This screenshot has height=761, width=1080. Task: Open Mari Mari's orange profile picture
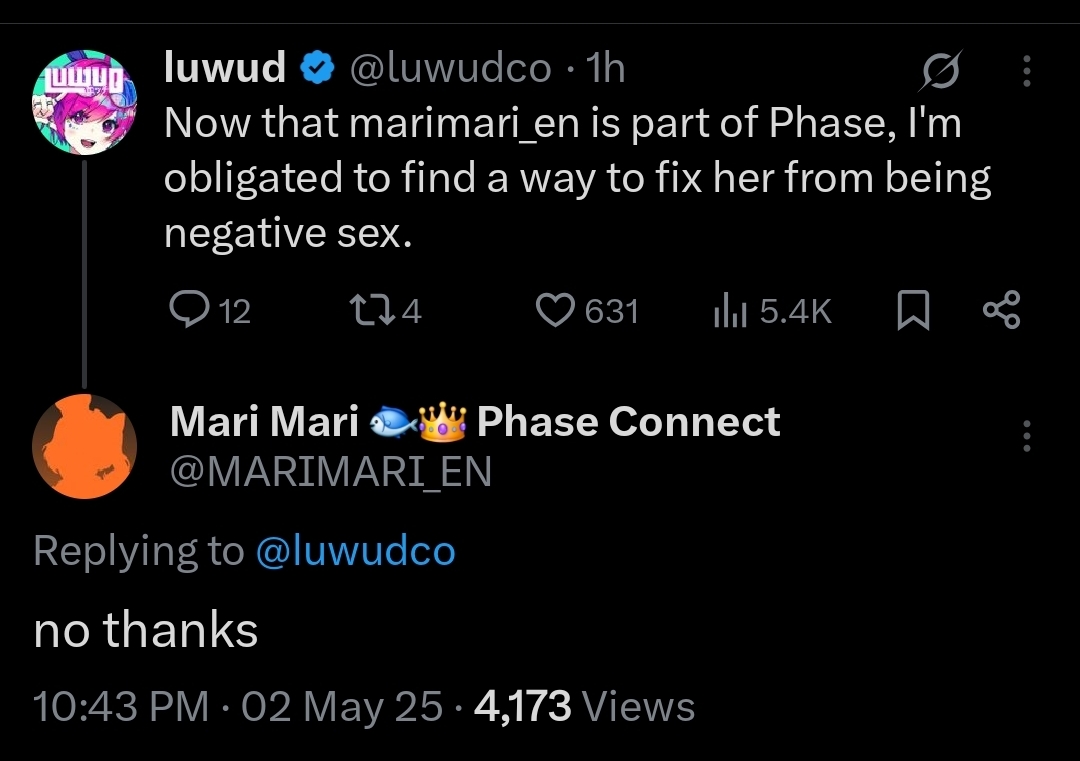(83, 446)
